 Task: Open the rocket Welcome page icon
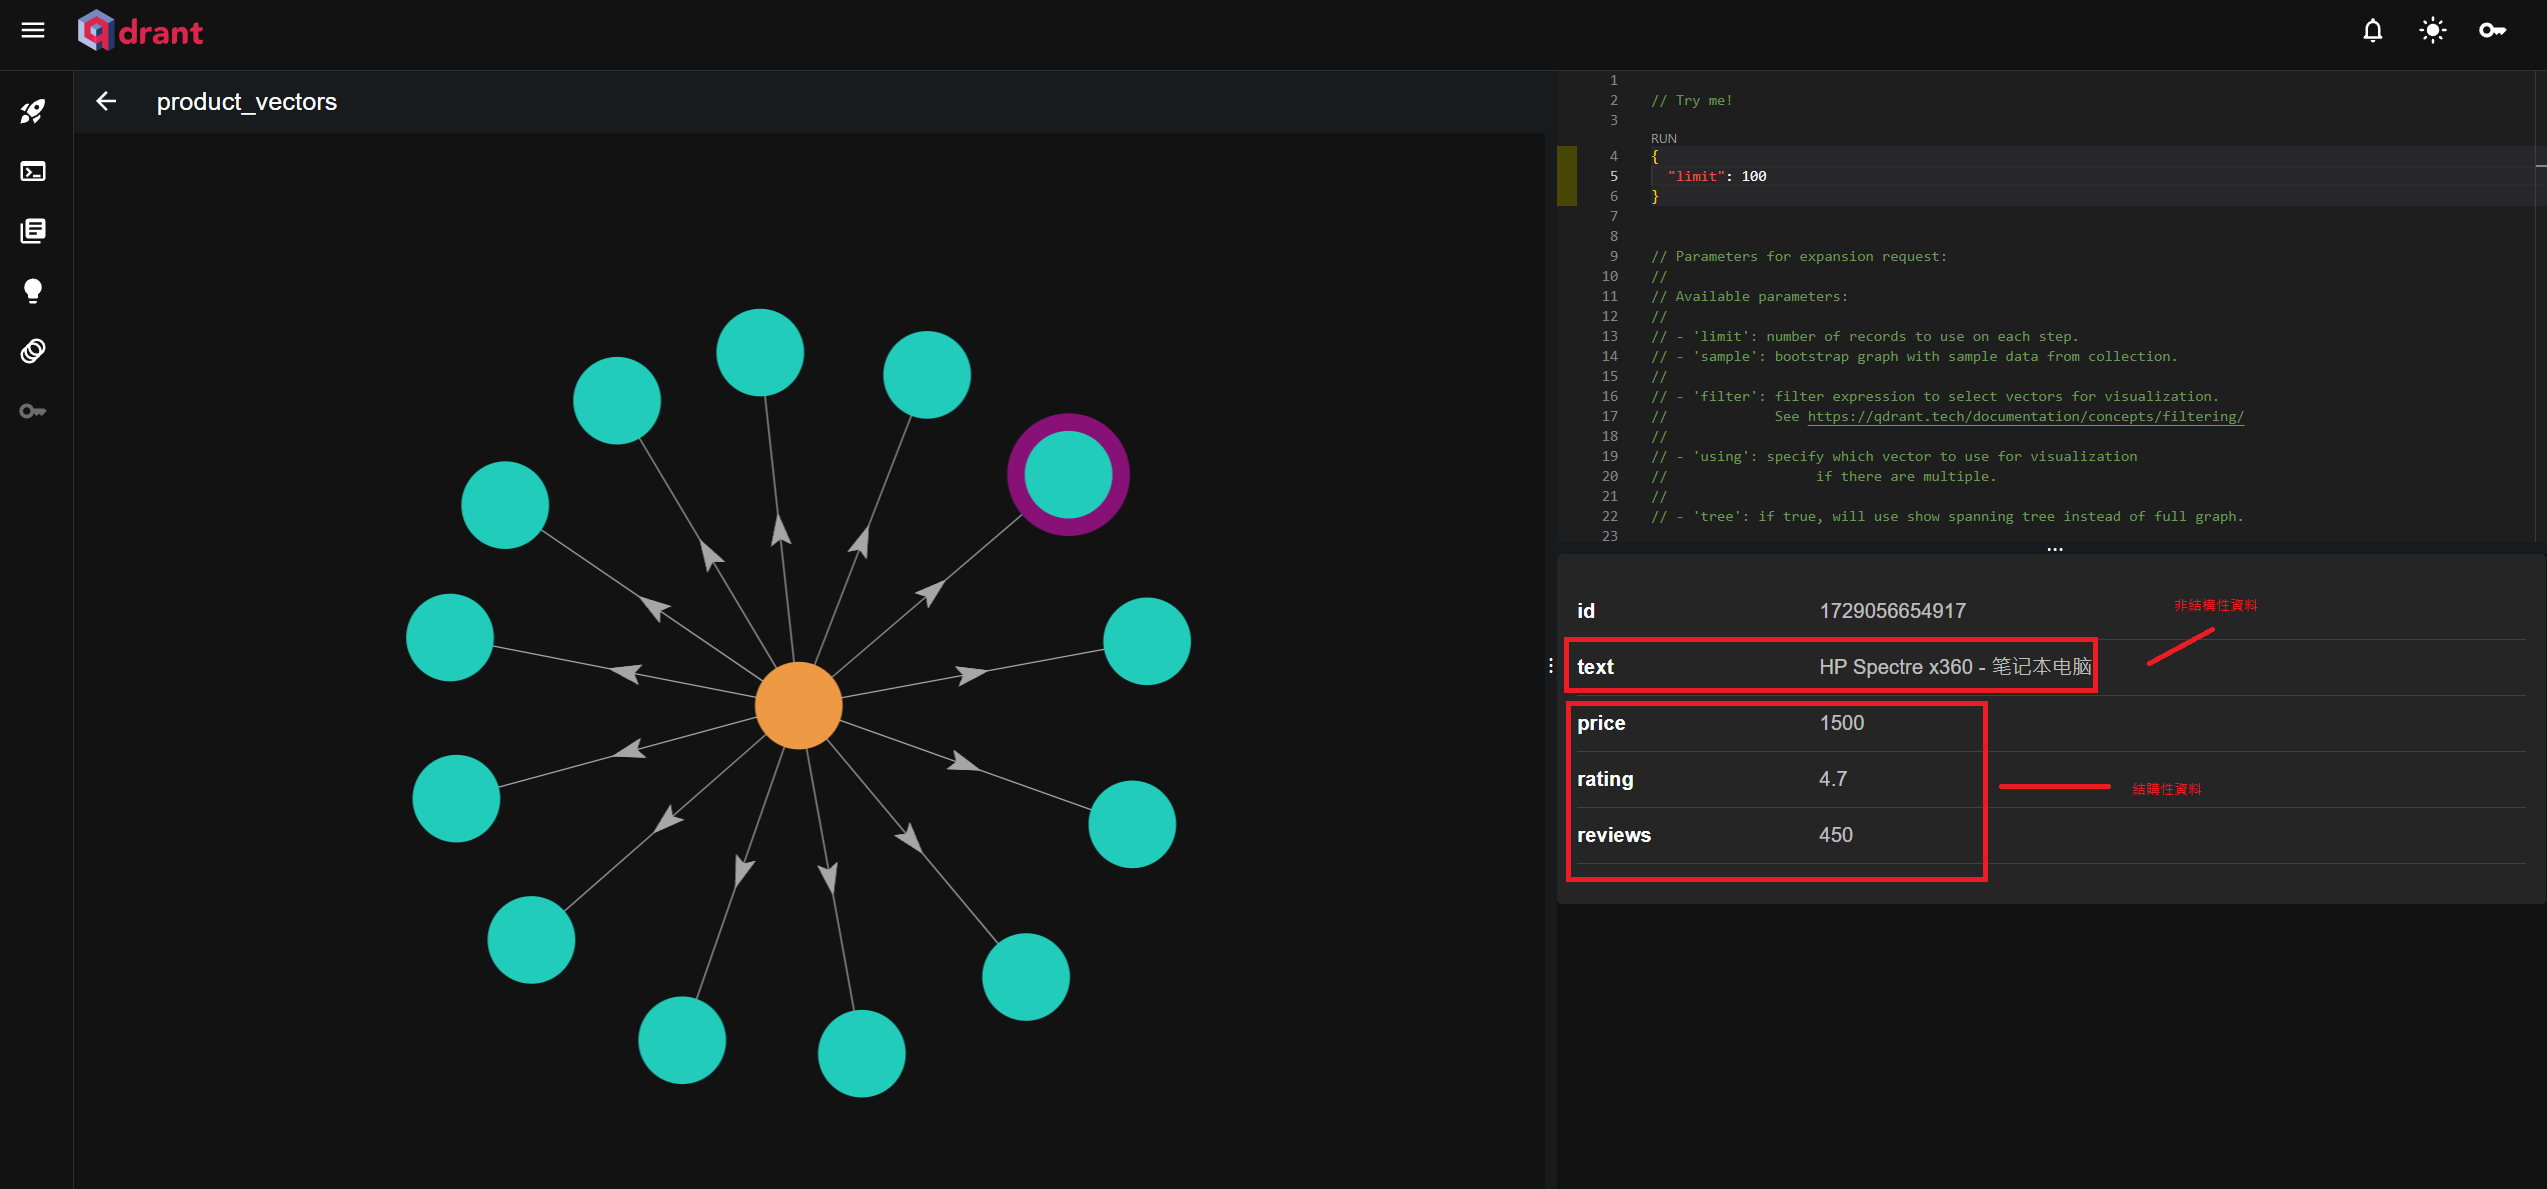pos(33,111)
